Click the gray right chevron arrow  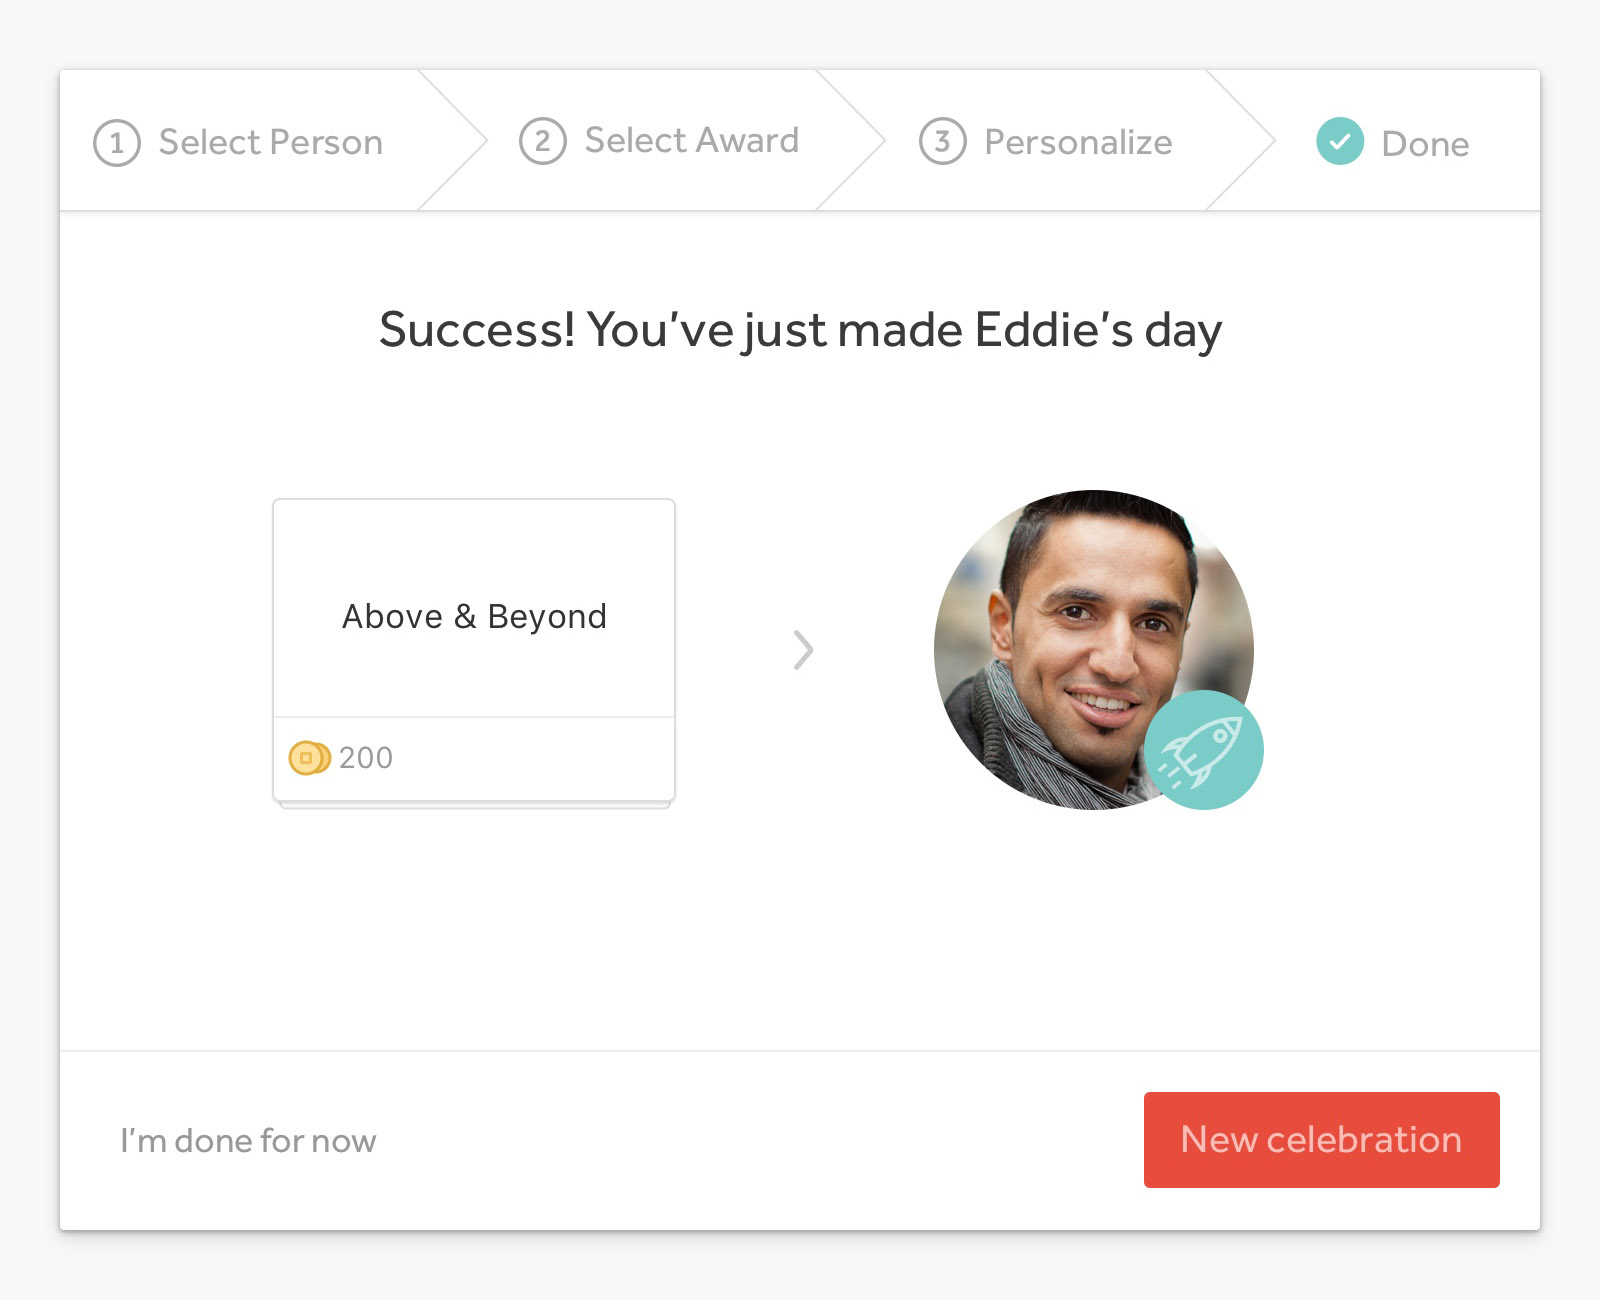coord(803,650)
